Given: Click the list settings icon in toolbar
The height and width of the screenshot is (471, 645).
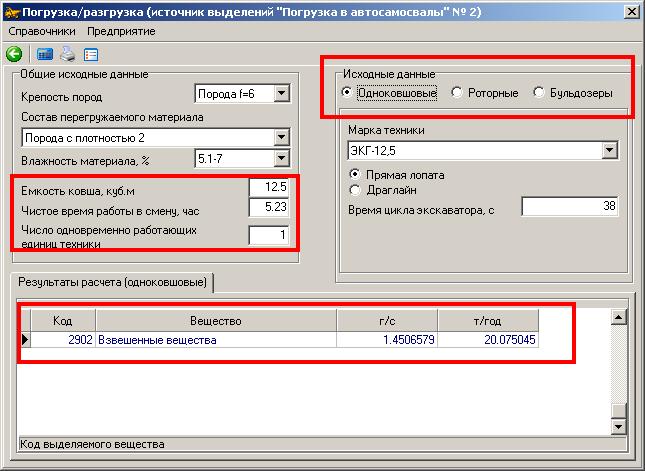Looking at the screenshot, I should 91,55.
